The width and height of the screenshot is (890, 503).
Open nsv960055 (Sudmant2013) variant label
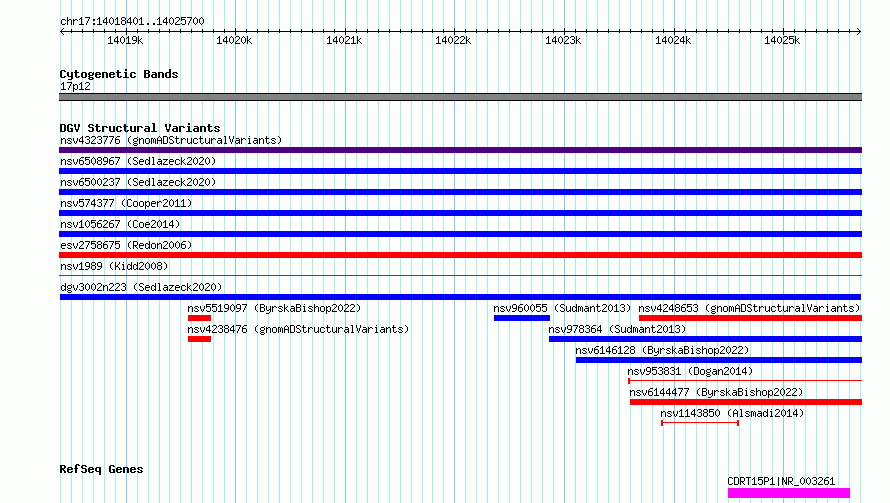[x=562, y=308]
